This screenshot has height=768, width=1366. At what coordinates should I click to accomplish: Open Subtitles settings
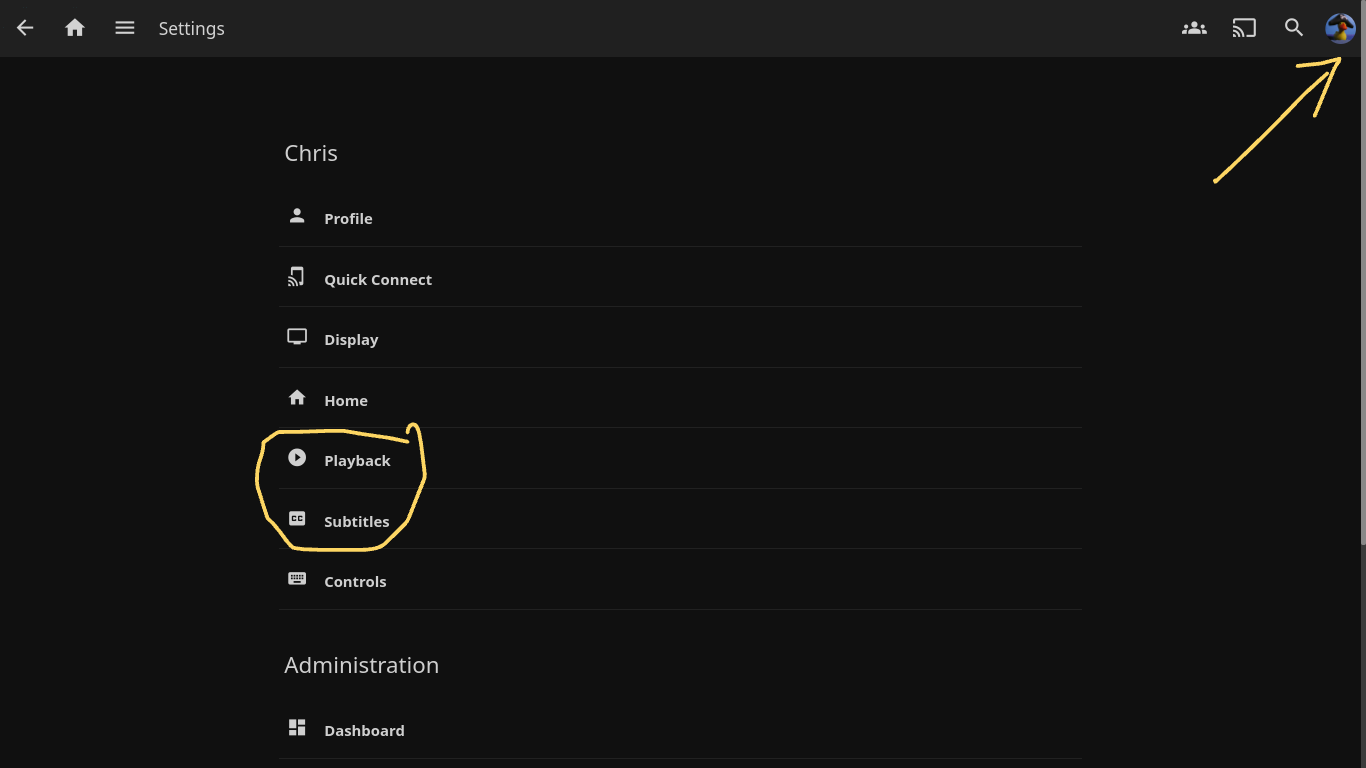tap(356, 521)
